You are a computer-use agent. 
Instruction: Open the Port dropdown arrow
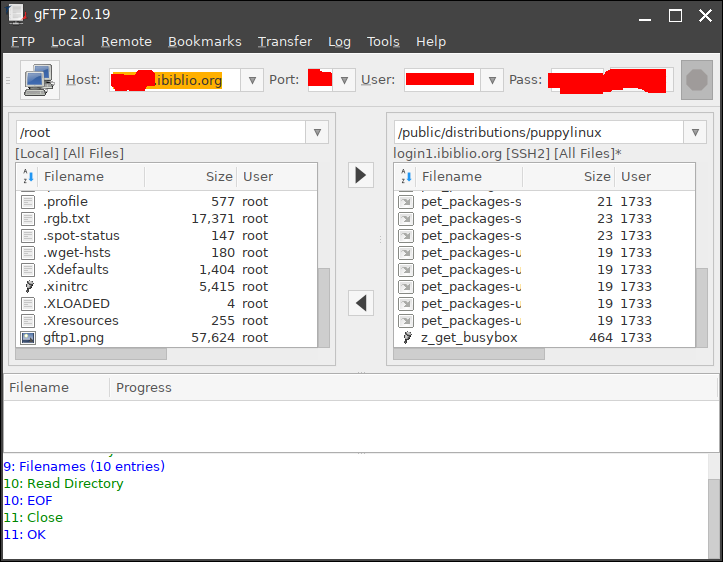[x=345, y=80]
